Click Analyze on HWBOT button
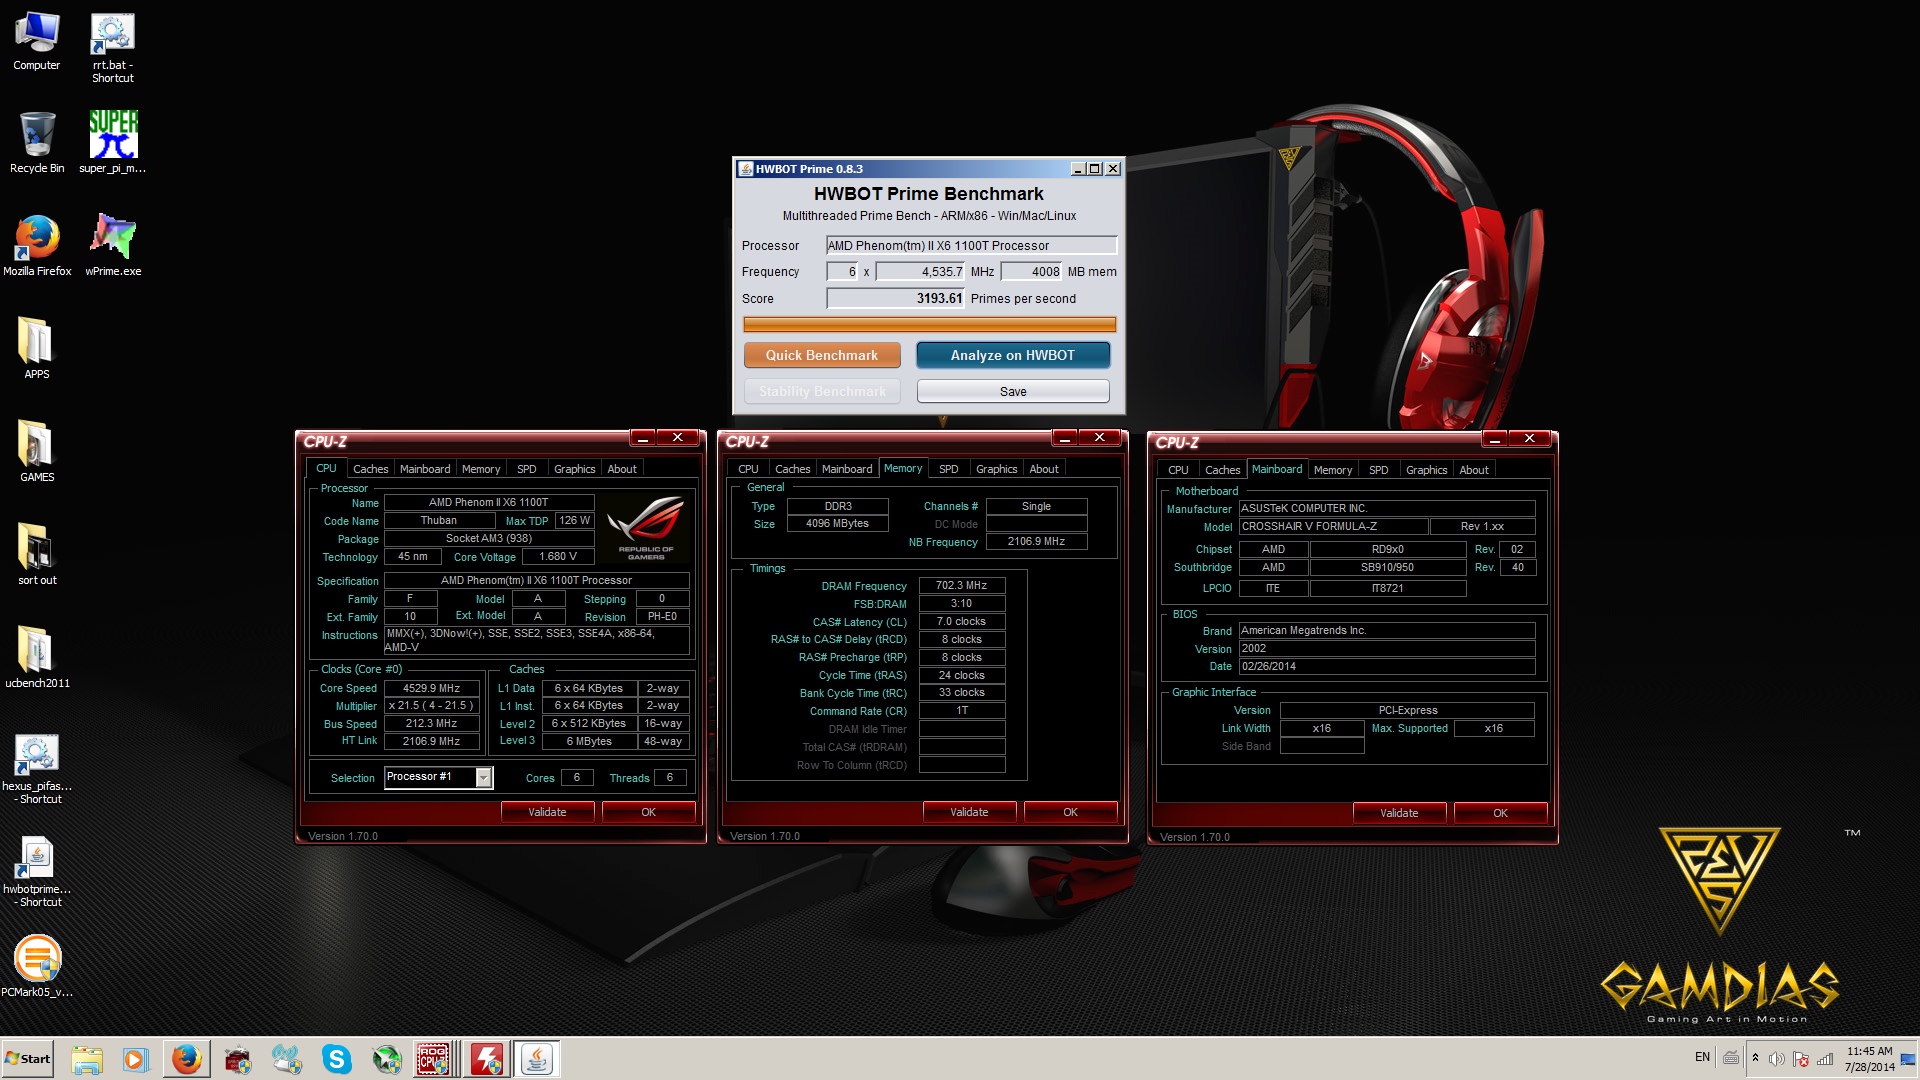 [x=1013, y=355]
